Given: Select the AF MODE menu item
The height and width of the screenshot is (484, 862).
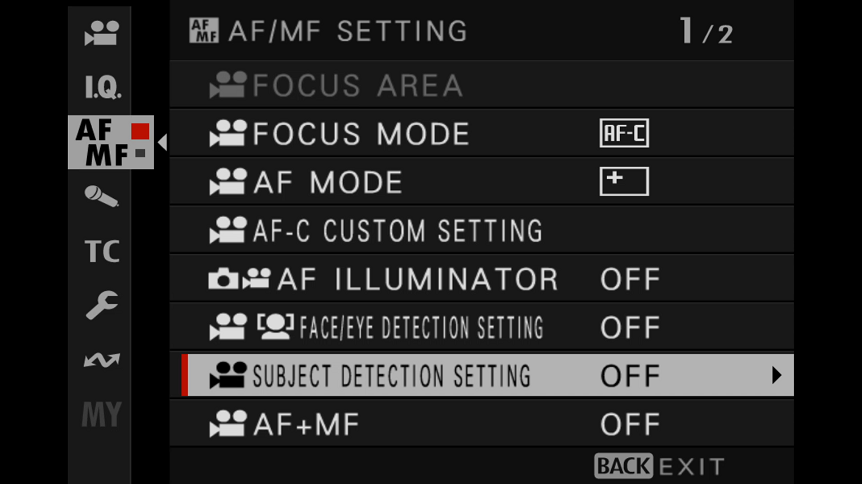Looking at the screenshot, I should click(x=482, y=182).
